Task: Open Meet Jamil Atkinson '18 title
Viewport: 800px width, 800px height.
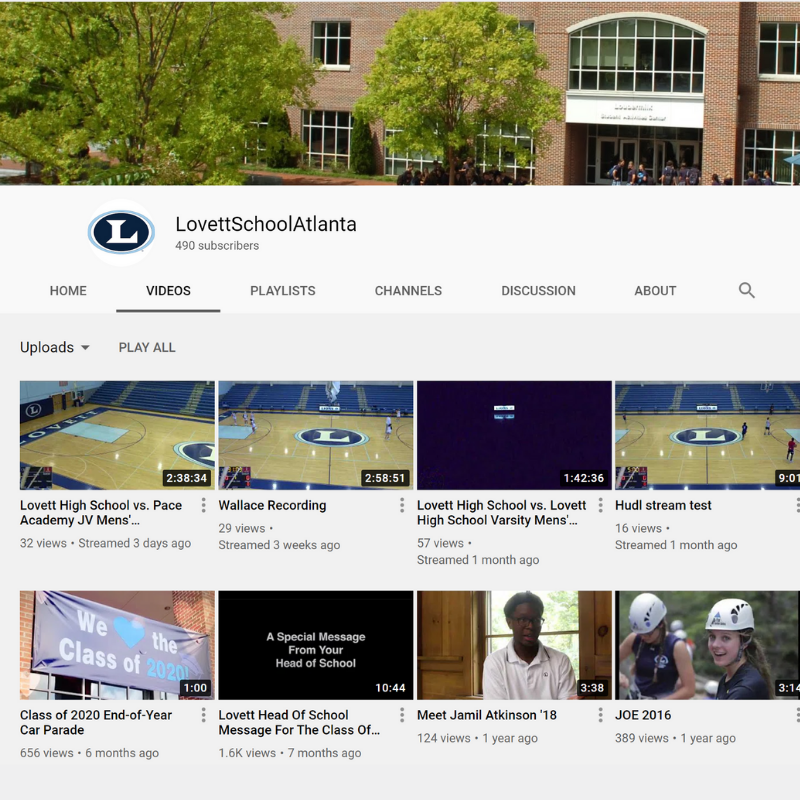Action: (487, 715)
